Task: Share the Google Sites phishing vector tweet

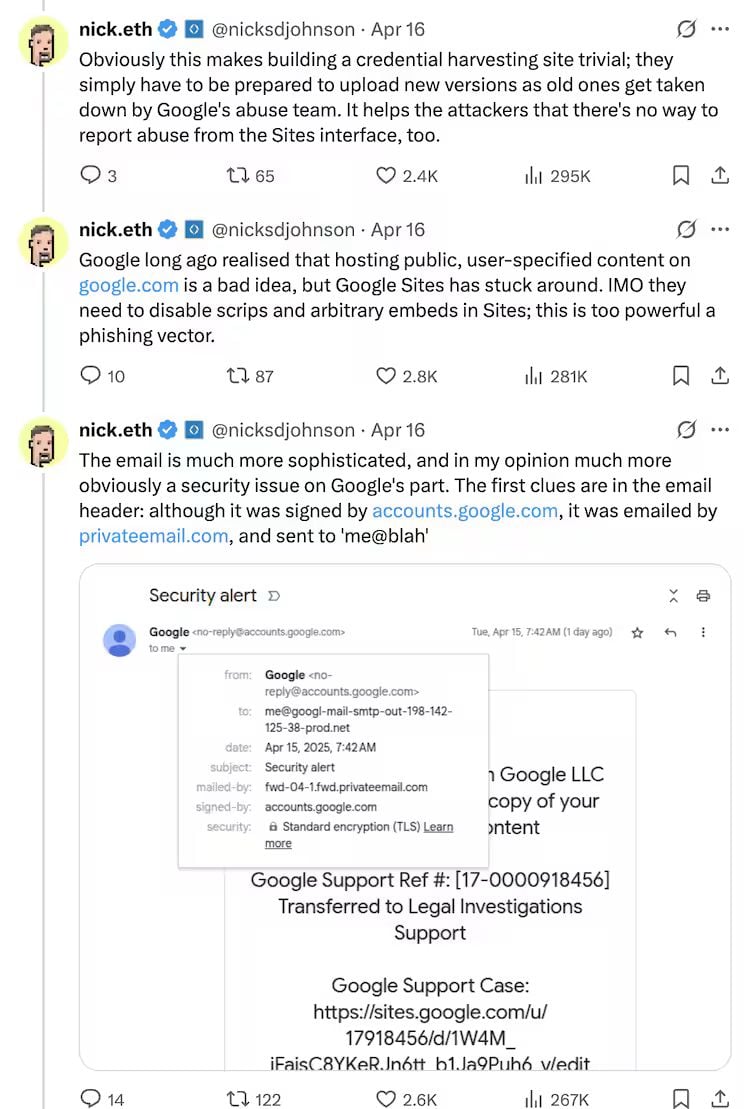Action: click(720, 376)
